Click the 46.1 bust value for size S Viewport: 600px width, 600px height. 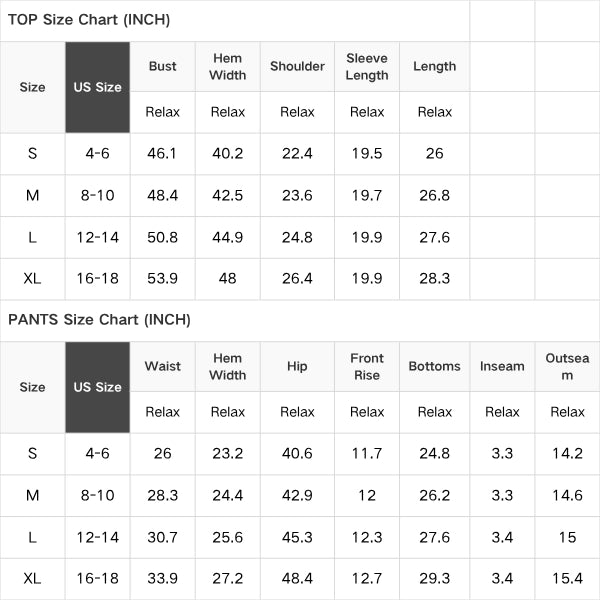[162, 153]
